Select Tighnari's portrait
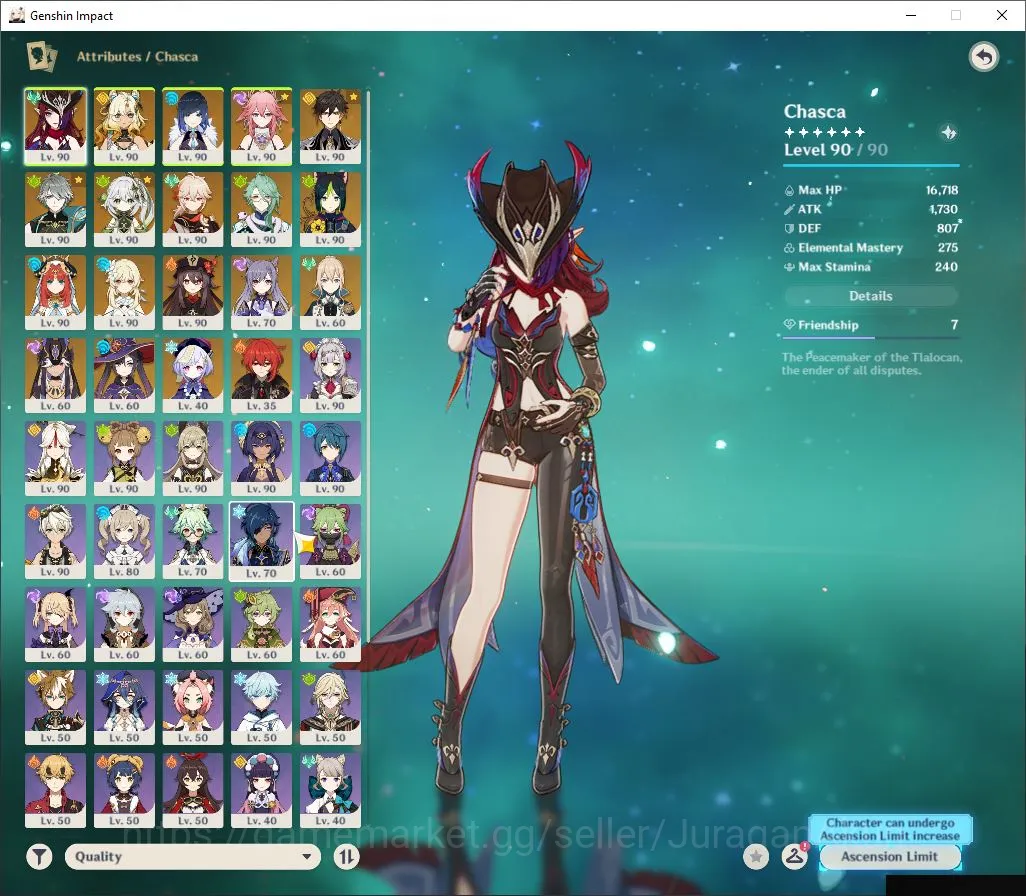The width and height of the screenshot is (1026, 896). [x=330, y=209]
